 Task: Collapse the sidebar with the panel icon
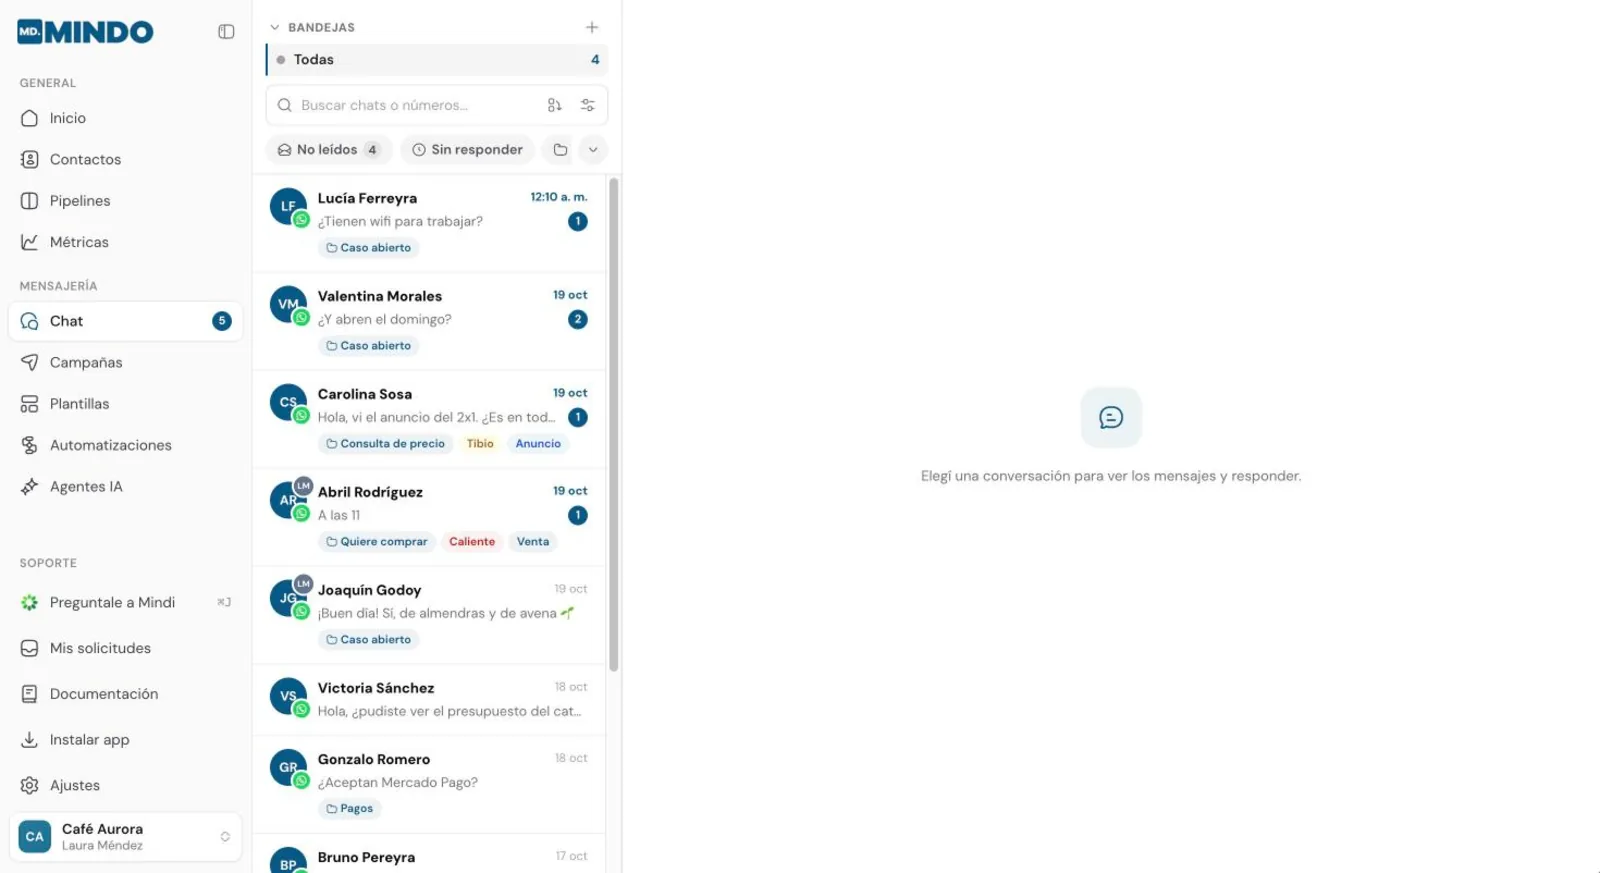(226, 32)
